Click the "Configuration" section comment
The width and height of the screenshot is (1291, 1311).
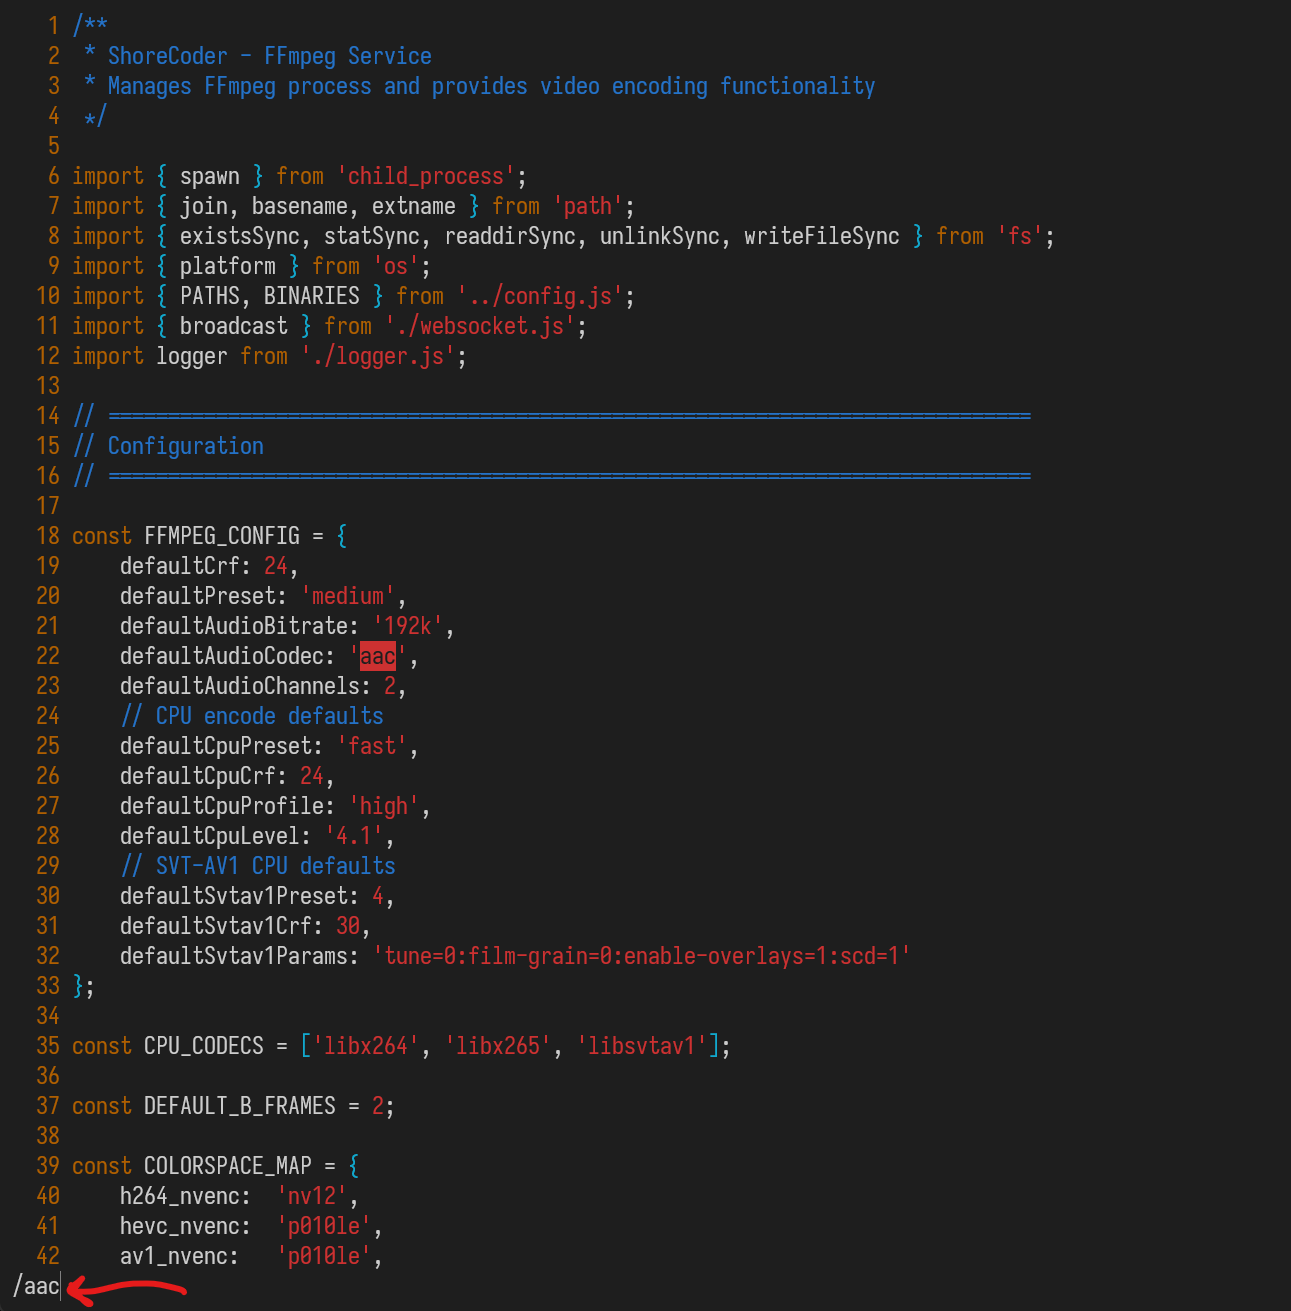[186, 446]
